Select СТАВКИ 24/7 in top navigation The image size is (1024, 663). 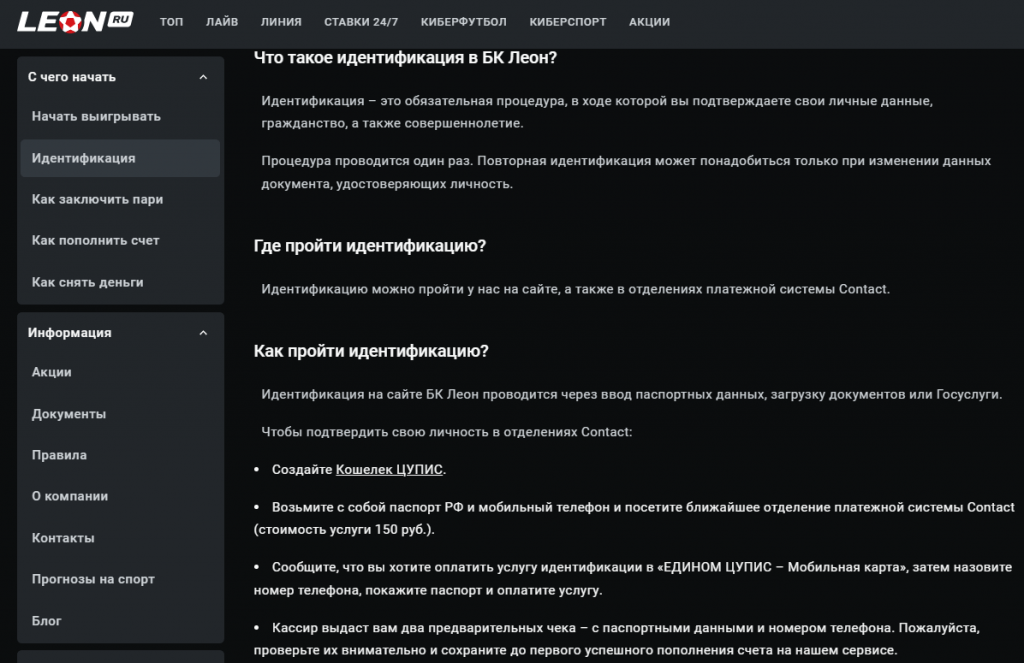(x=361, y=22)
